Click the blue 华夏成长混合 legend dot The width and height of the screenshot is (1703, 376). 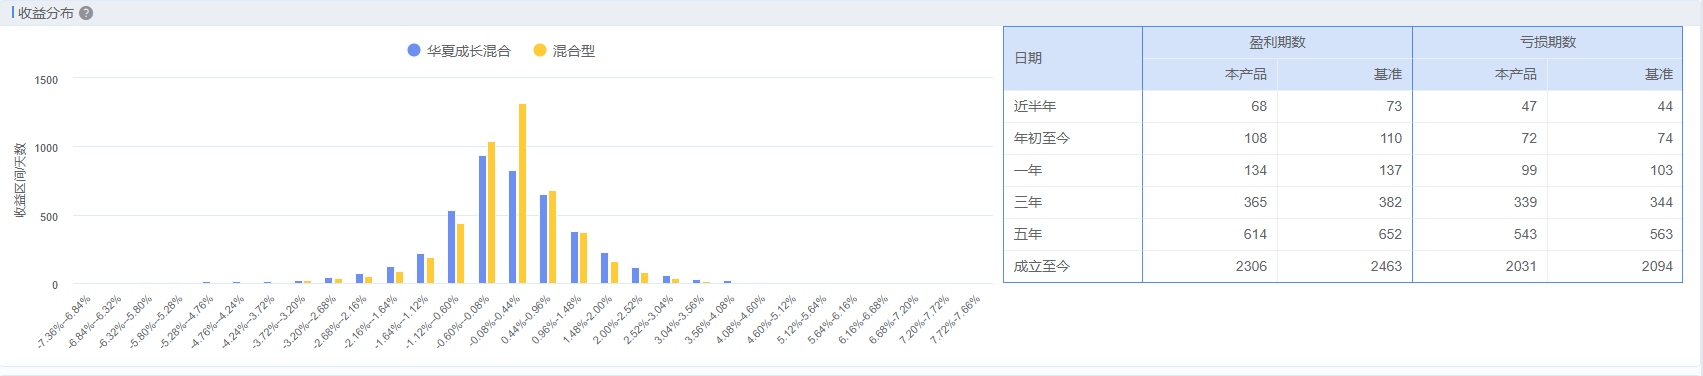tap(413, 50)
